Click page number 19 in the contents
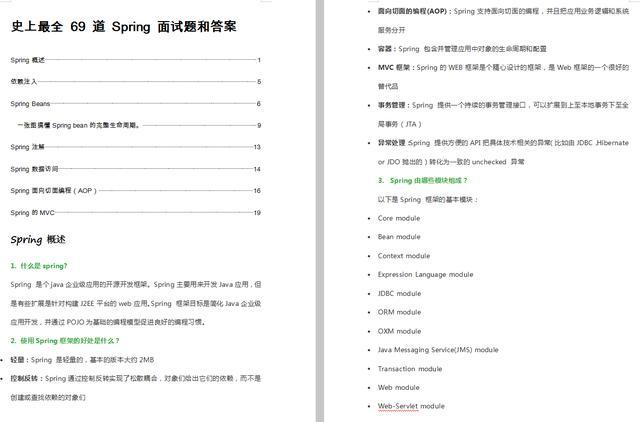 coord(257,213)
